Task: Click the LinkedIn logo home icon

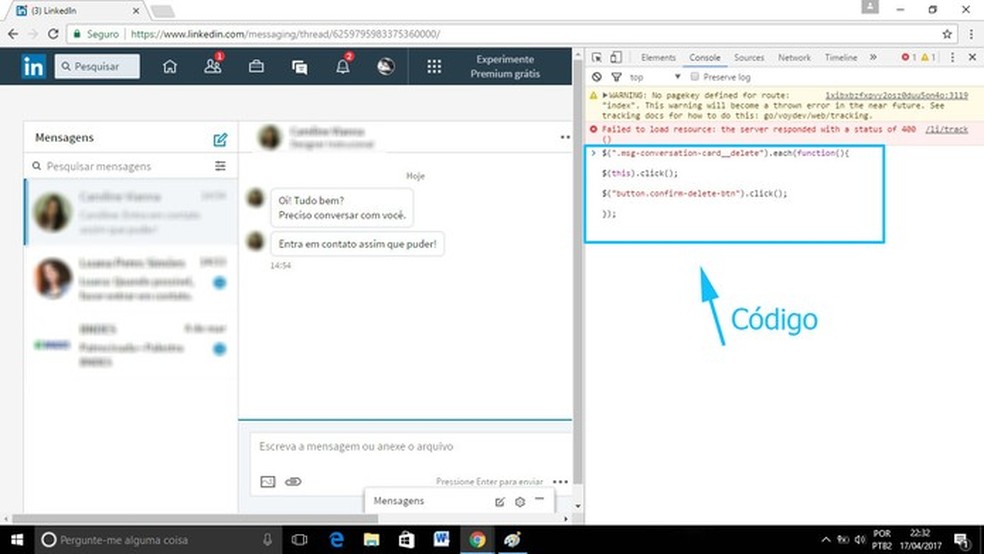Action: [33, 66]
